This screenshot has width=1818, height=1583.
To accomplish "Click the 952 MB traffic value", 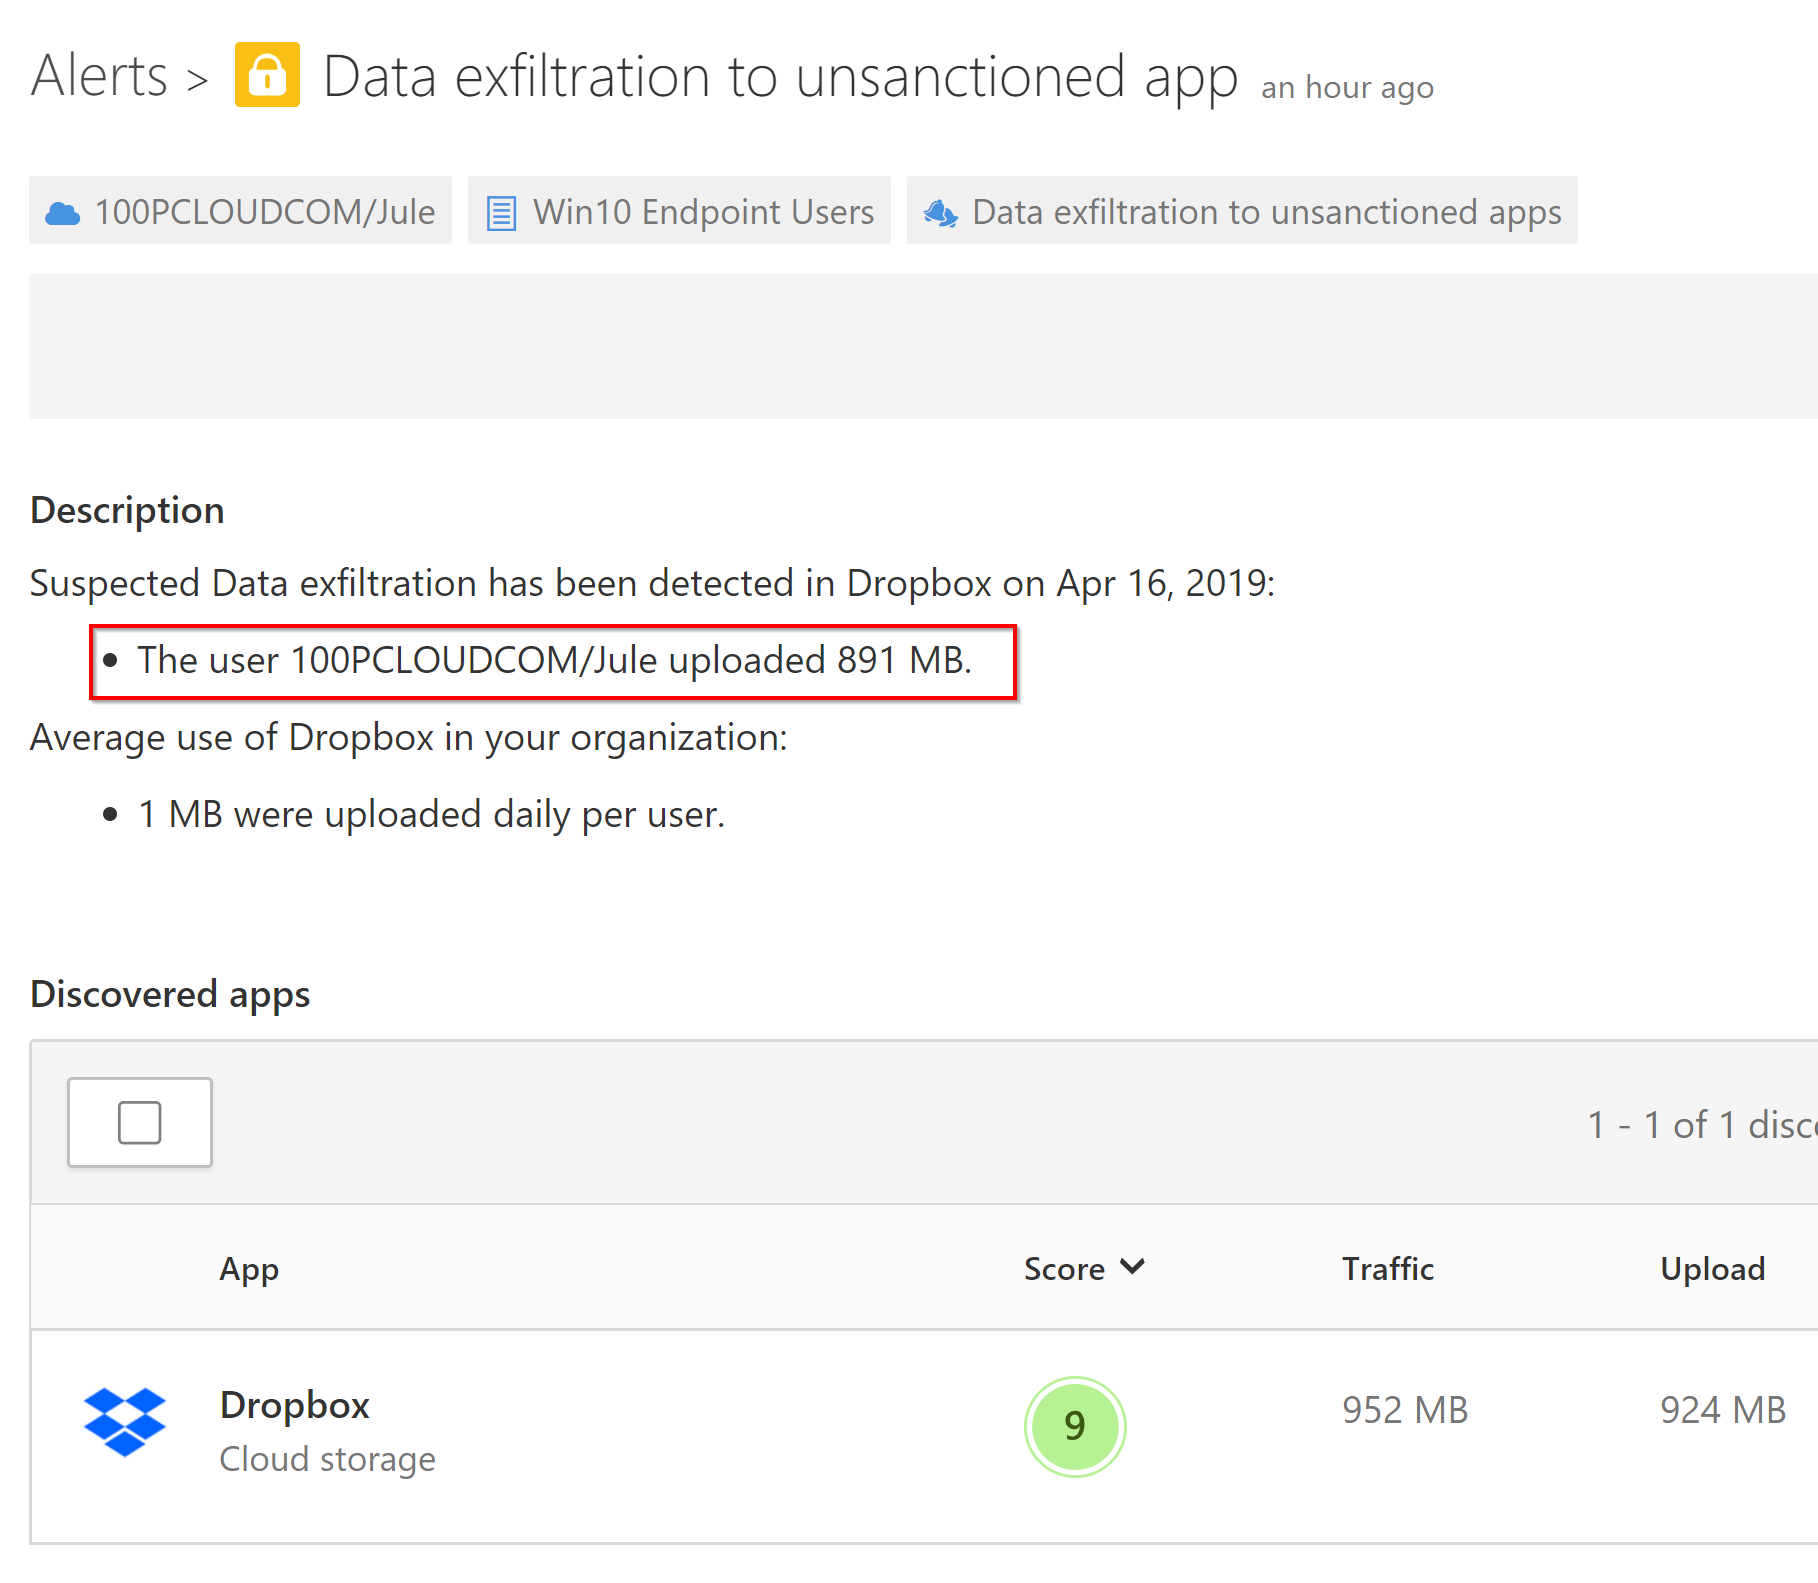I will [x=1404, y=1410].
